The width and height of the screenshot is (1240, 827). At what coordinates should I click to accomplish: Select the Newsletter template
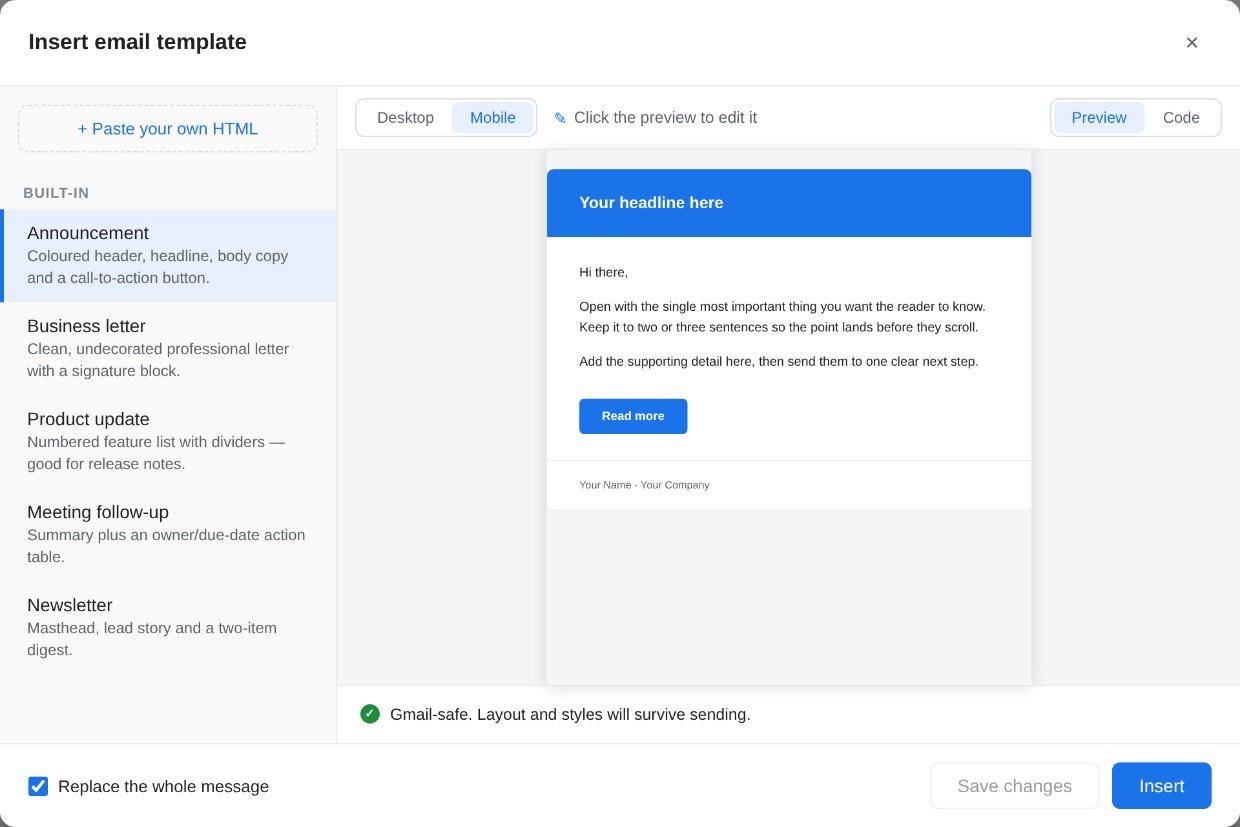click(168, 627)
